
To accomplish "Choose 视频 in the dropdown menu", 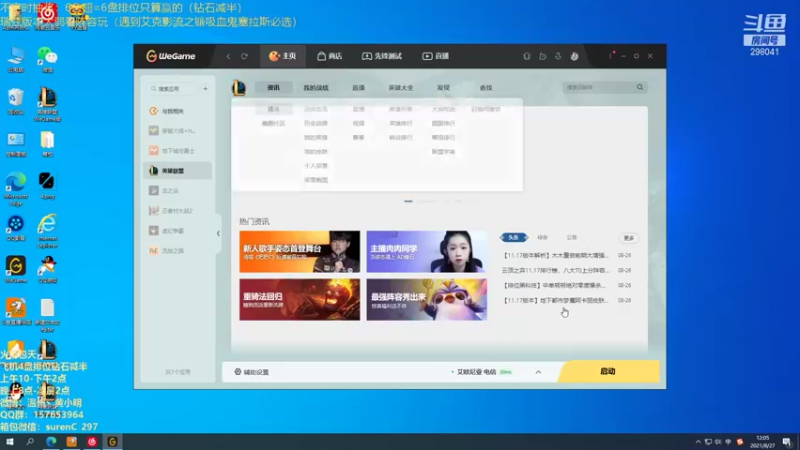I will click(x=359, y=123).
